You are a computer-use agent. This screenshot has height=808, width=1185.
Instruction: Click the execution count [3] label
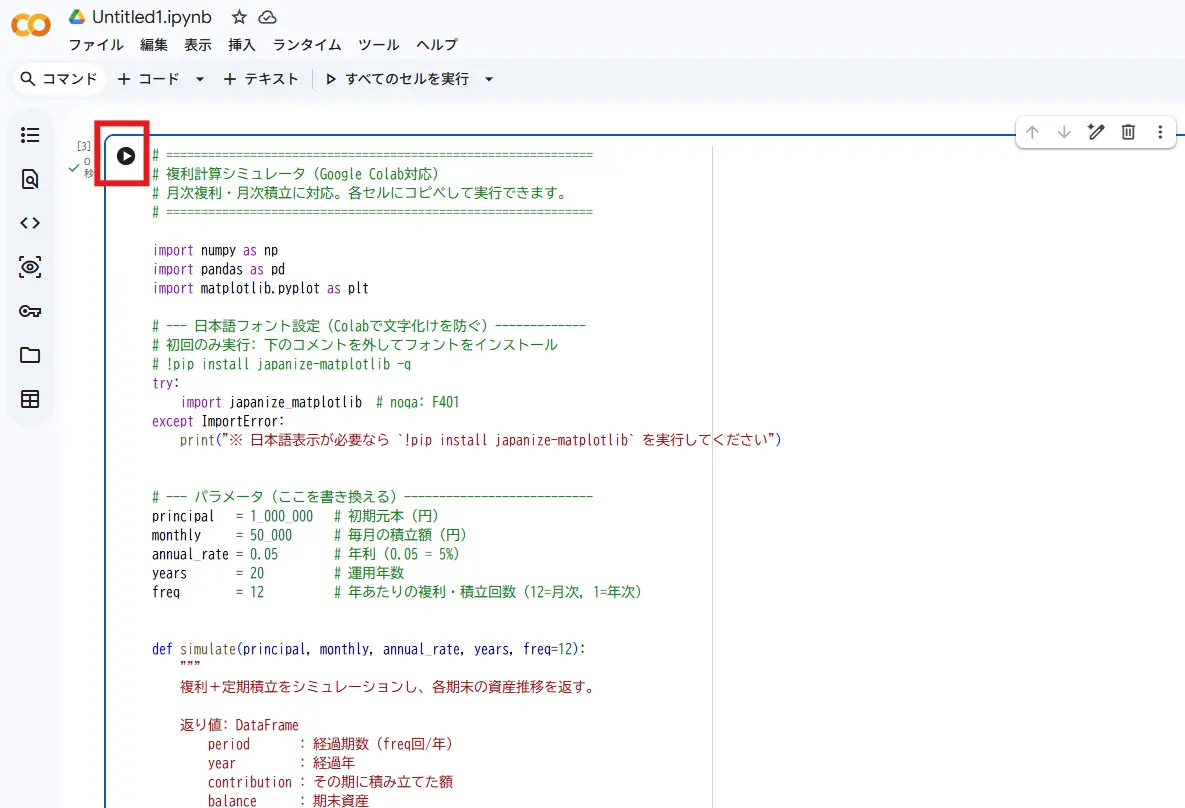pos(84,146)
